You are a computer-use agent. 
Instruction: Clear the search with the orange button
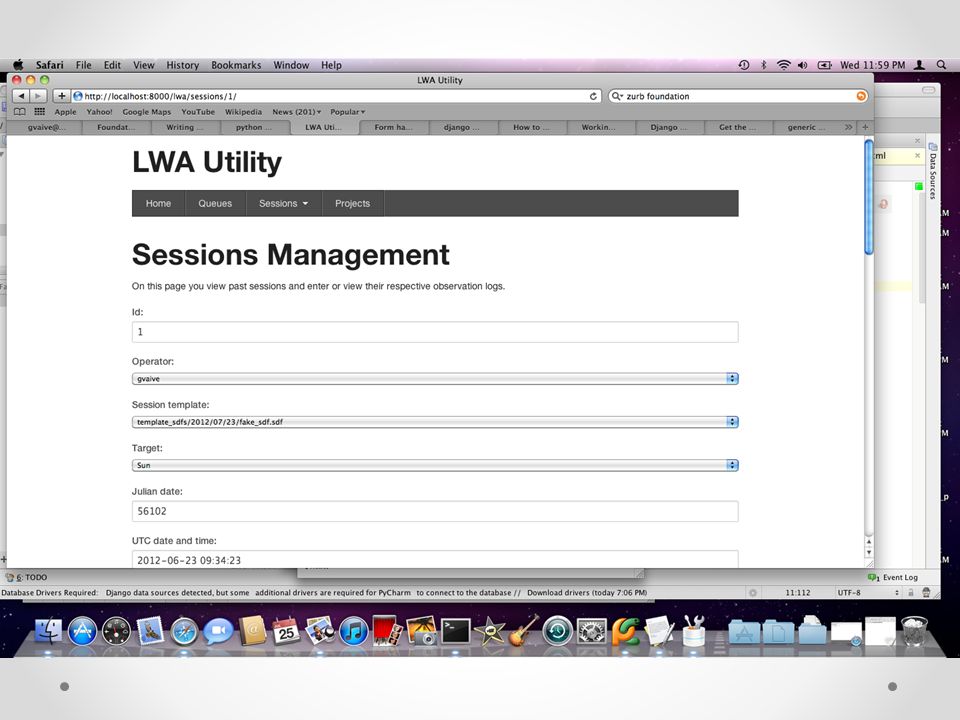pyautogui.click(x=861, y=96)
